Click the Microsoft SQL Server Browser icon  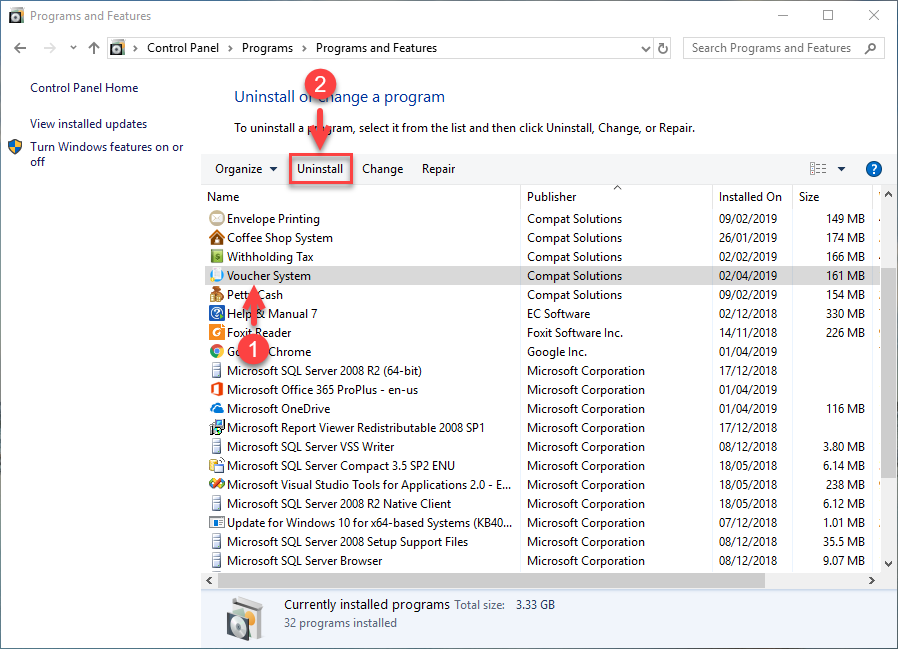pos(216,560)
